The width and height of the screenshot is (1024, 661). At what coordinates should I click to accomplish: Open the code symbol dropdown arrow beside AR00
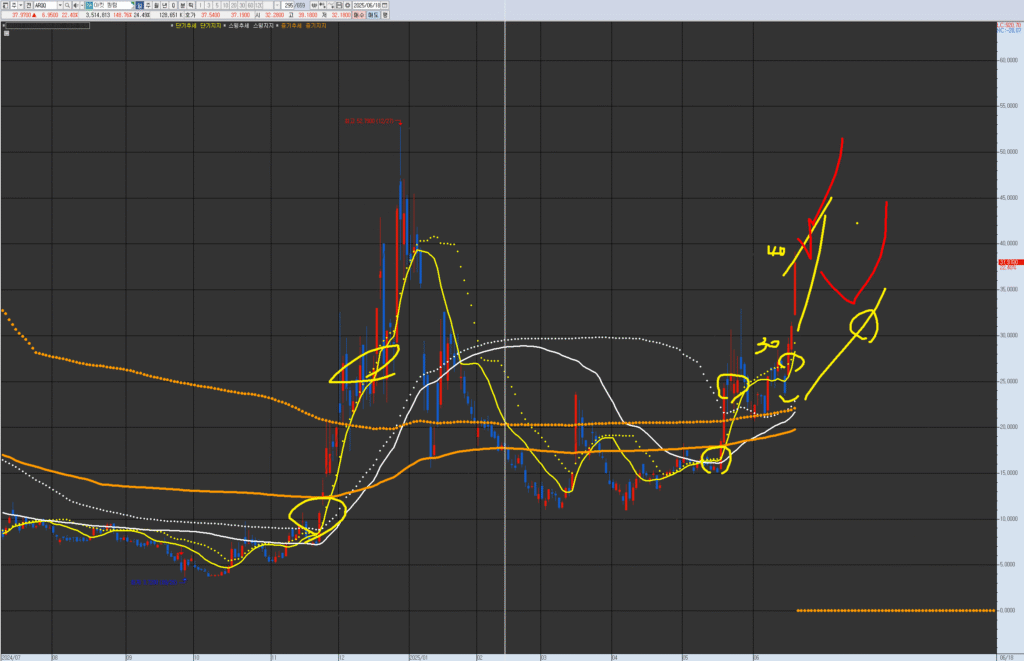coord(60,5)
